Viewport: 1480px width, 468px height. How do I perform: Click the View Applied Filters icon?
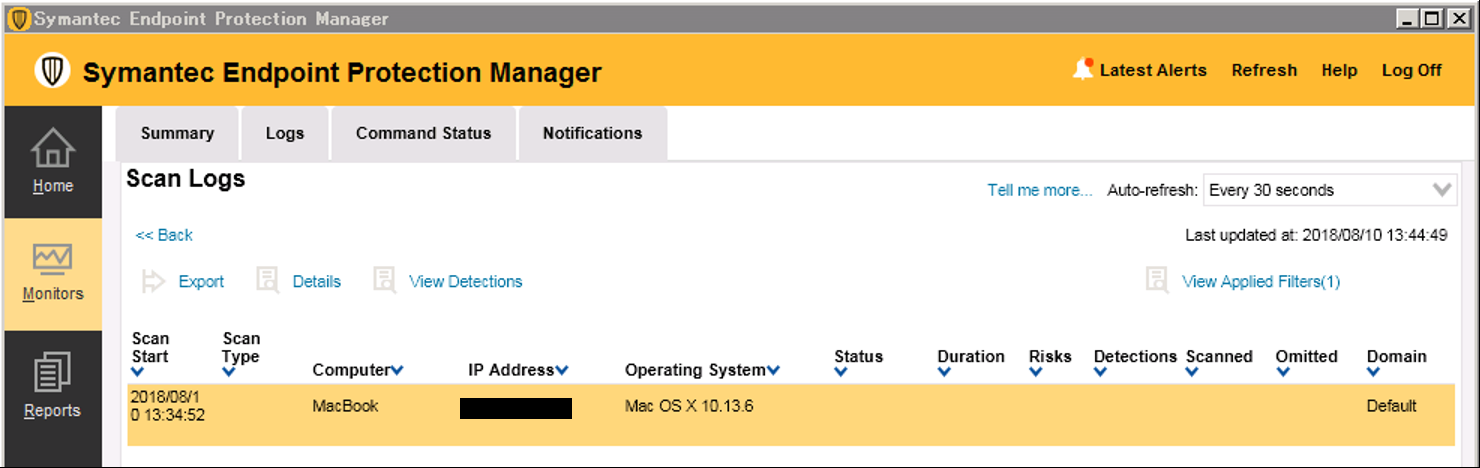[x=1156, y=280]
